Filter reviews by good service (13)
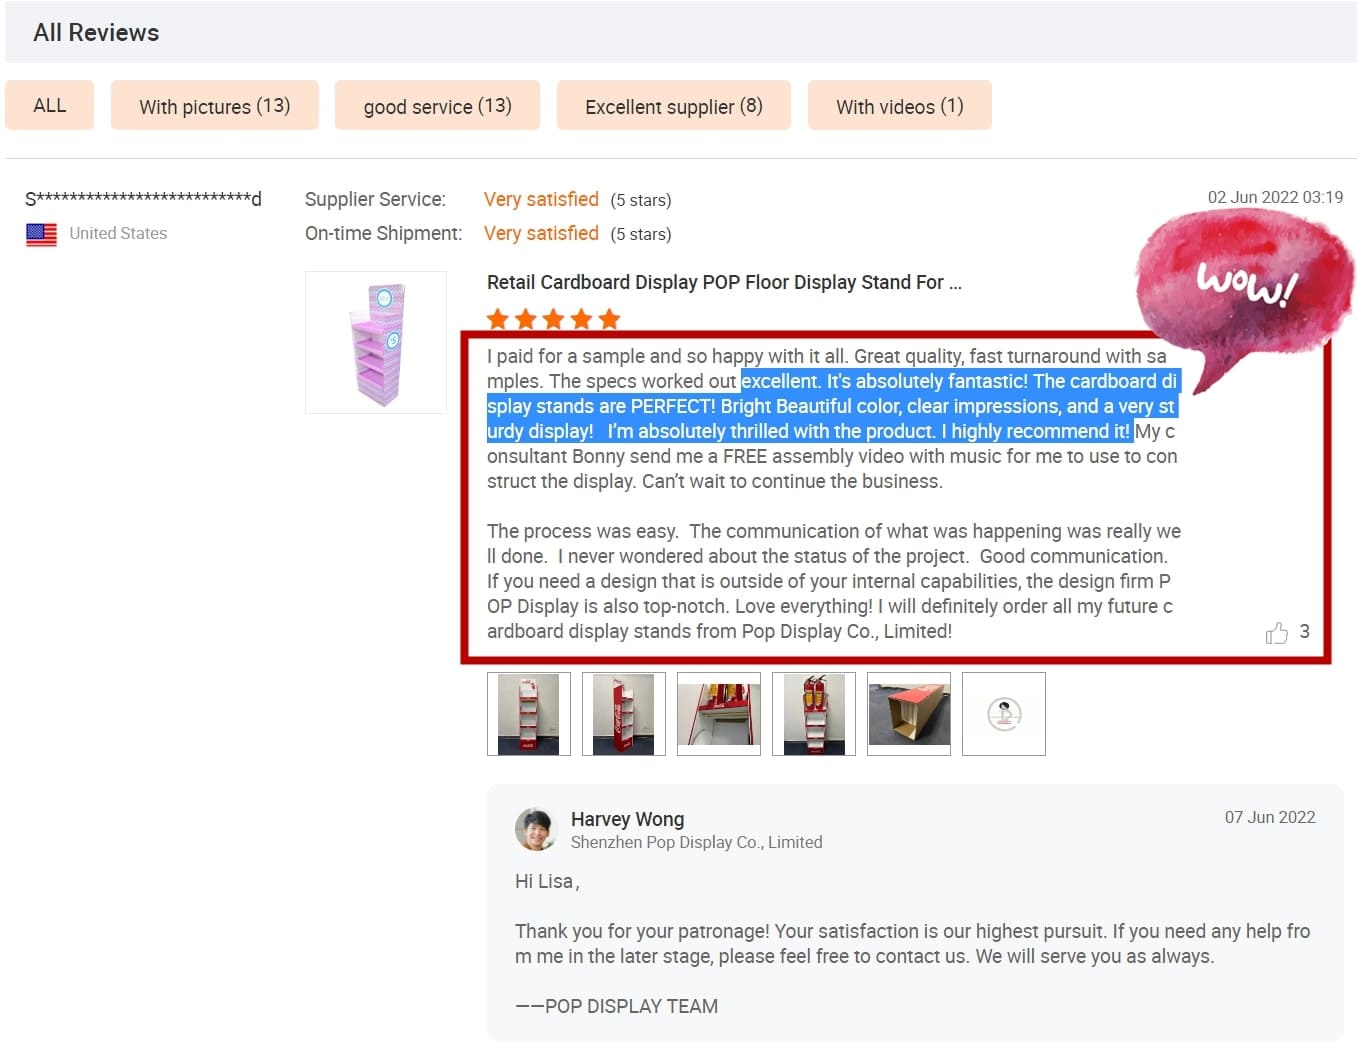This screenshot has width=1357, height=1049. [x=437, y=105]
